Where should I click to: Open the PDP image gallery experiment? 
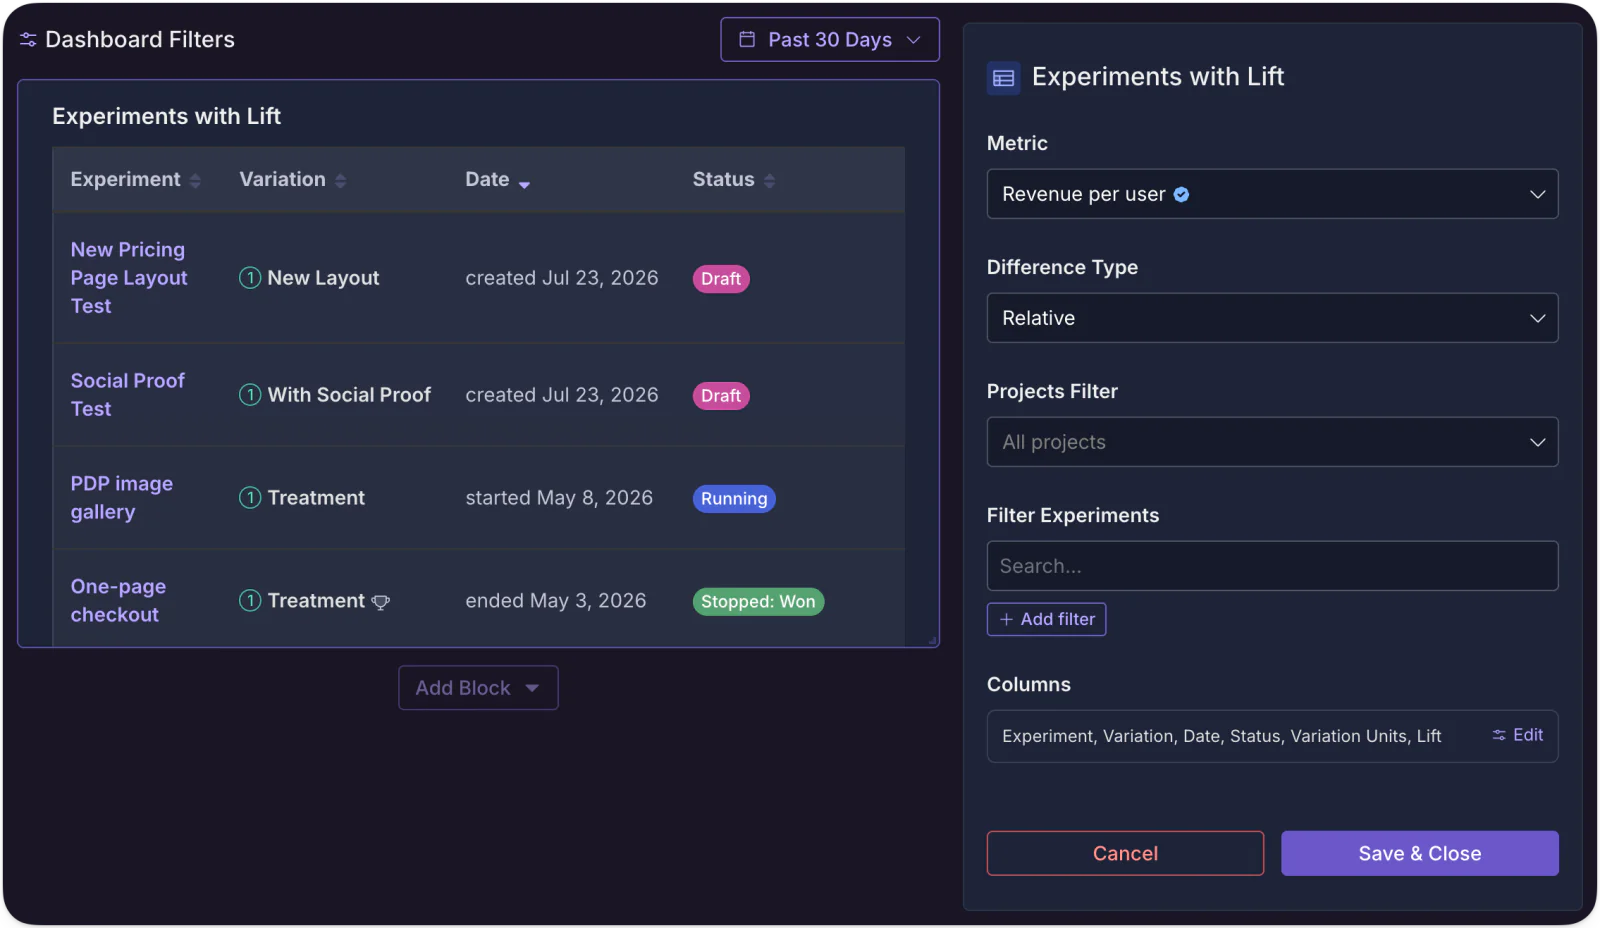click(121, 498)
